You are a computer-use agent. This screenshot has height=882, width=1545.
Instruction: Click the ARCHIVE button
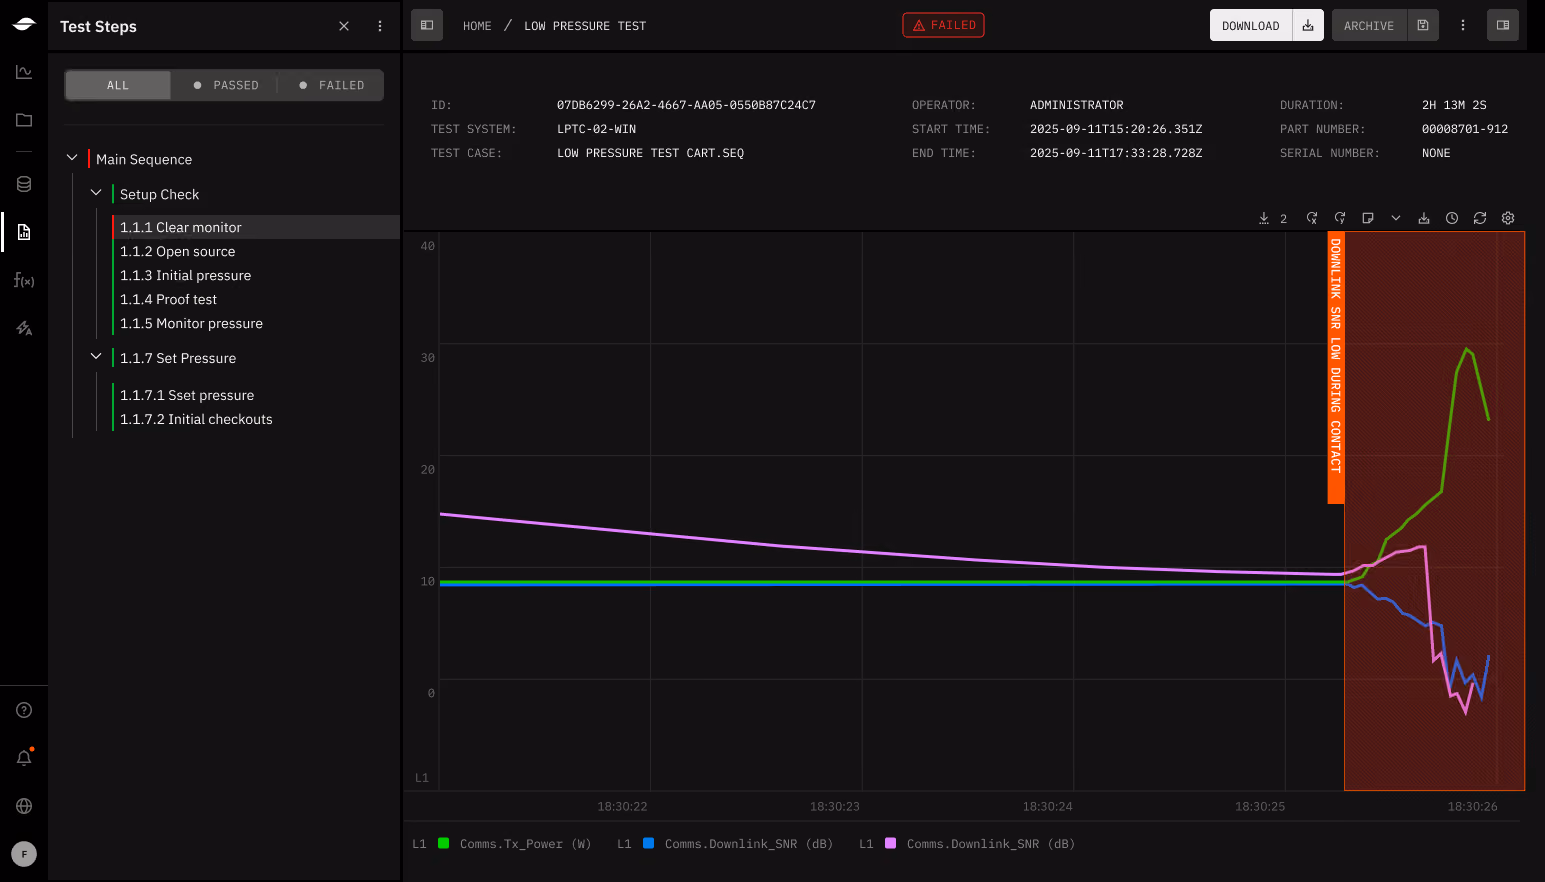point(1369,25)
